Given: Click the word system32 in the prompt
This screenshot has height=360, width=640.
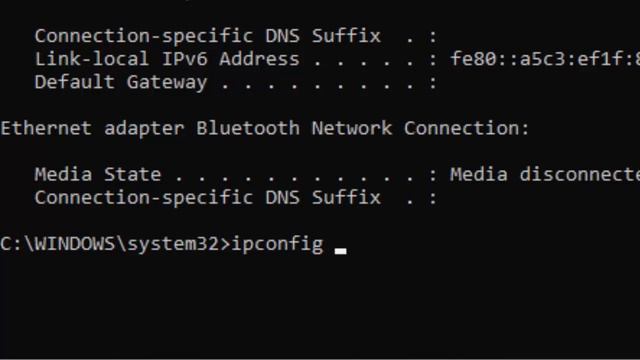Looking at the screenshot, I should click(173, 245).
